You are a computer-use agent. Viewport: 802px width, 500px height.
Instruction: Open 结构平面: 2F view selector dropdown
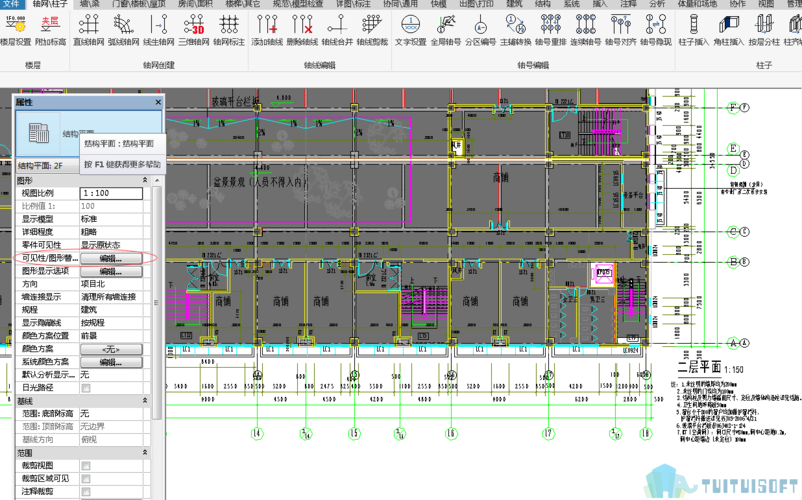(x=47, y=166)
